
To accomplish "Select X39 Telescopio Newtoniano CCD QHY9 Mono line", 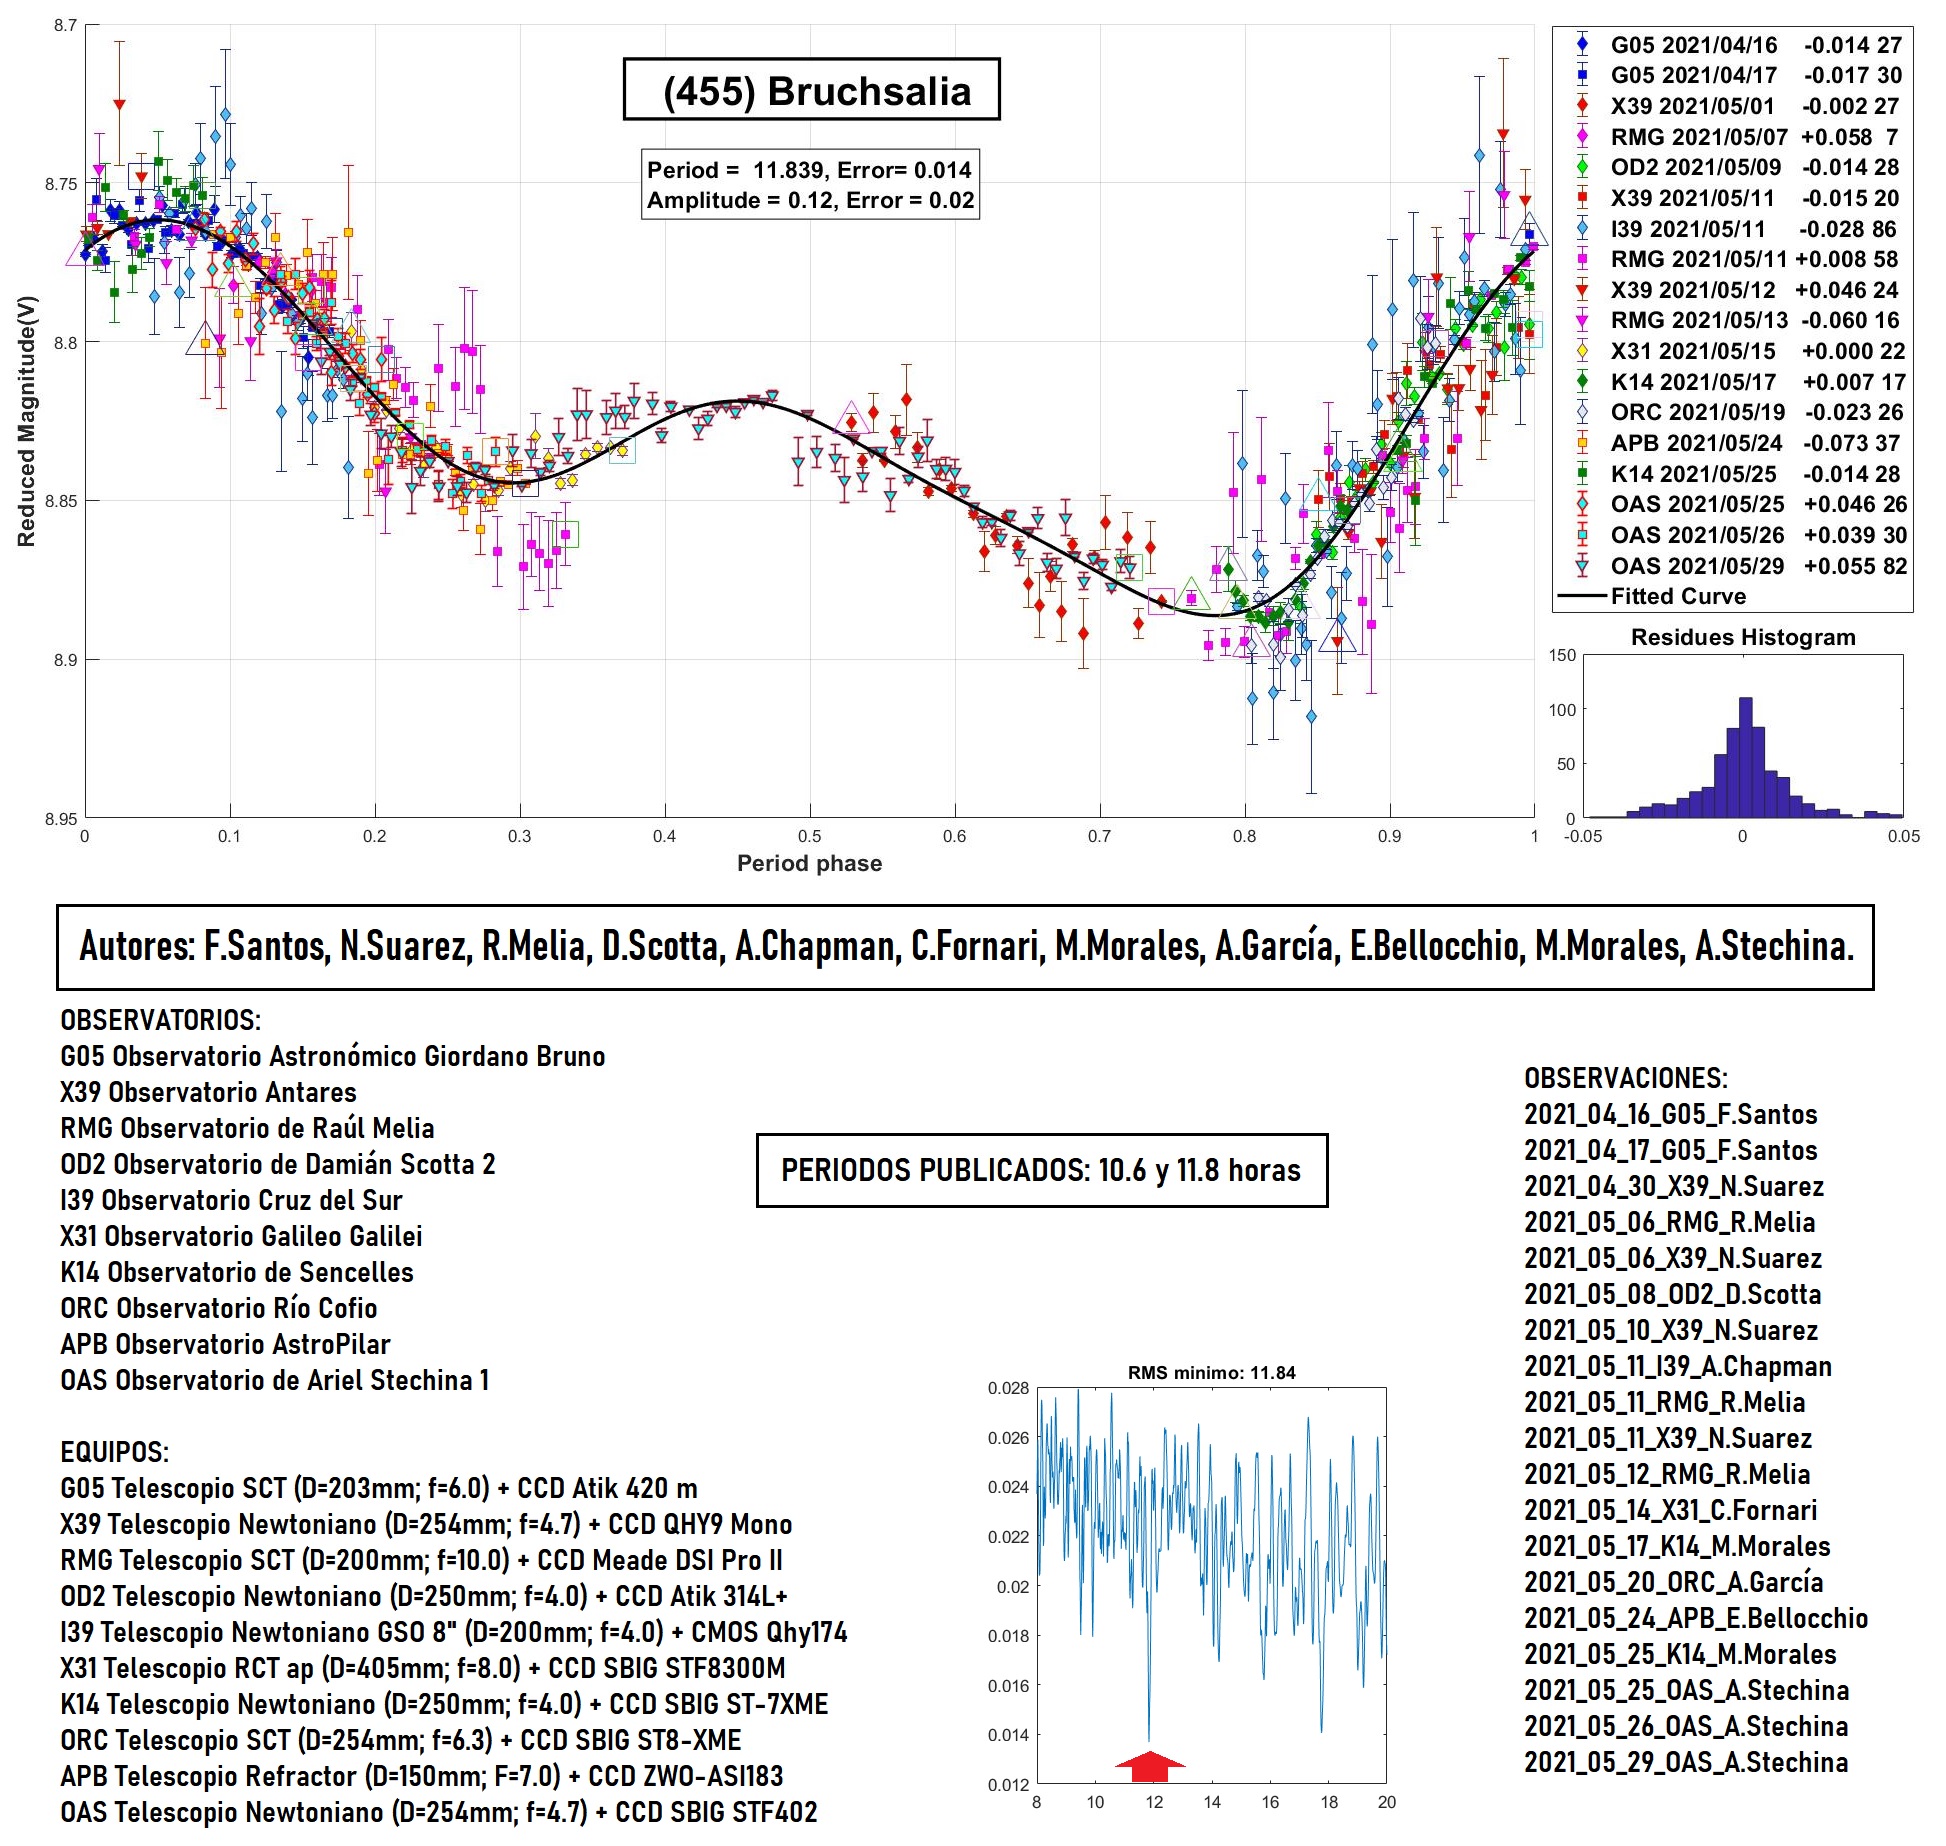I will tap(426, 1524).
